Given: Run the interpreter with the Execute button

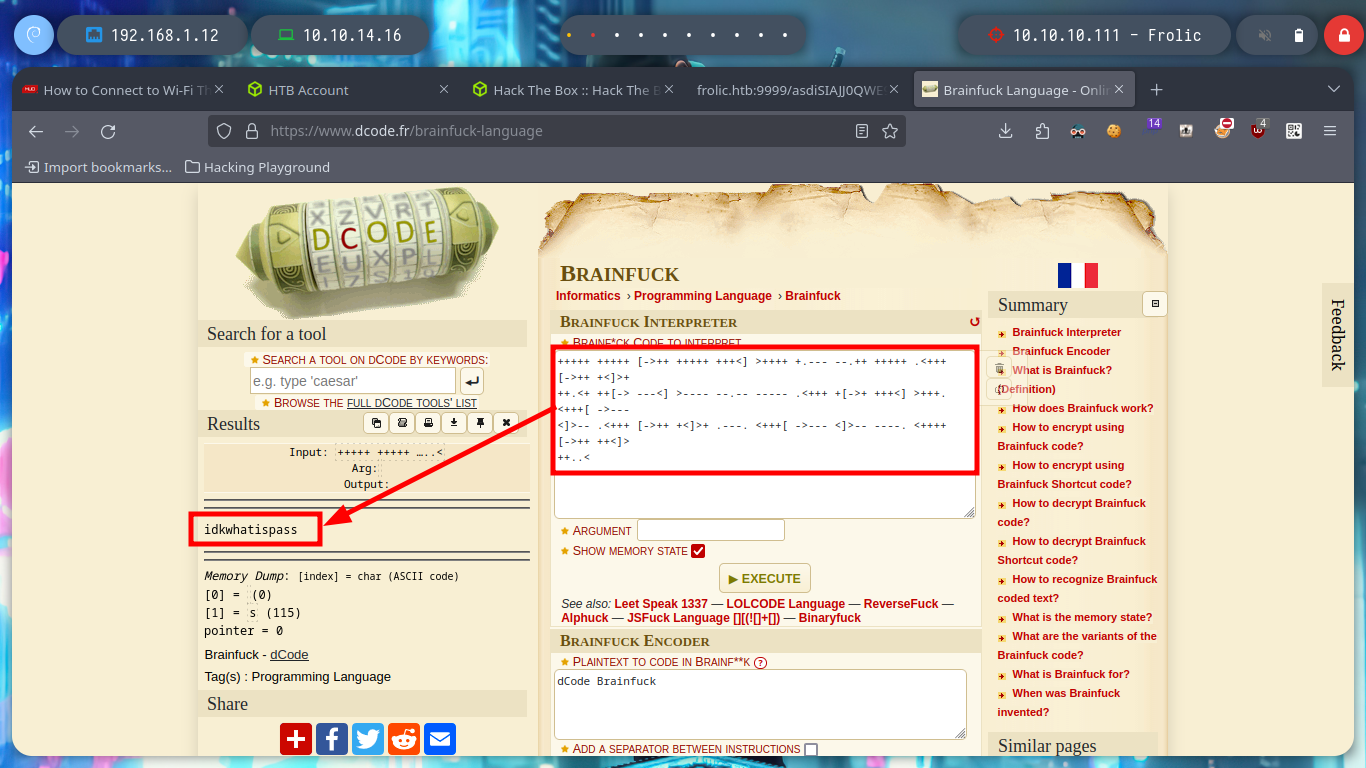Looking at the screenshot, I should [x=765, y=578].
